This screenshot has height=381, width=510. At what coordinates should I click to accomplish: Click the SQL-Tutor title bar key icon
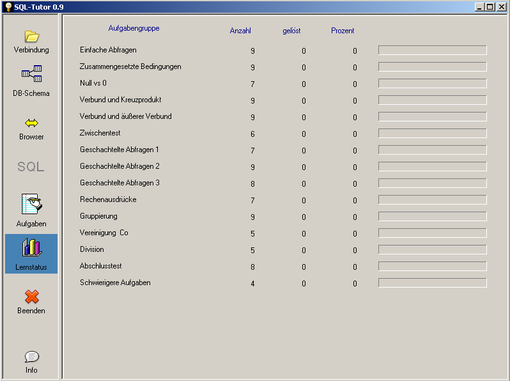[x=8, y=7]
